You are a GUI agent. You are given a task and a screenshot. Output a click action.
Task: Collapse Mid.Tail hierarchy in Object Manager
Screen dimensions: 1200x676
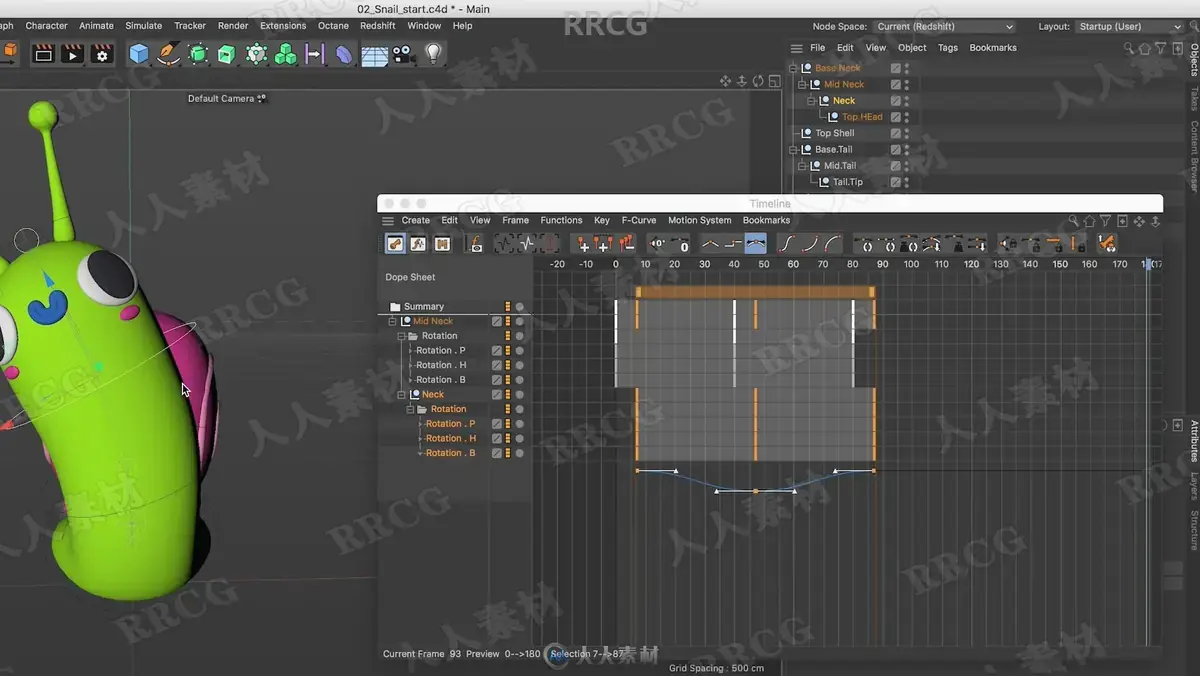[x=802, y=166]
